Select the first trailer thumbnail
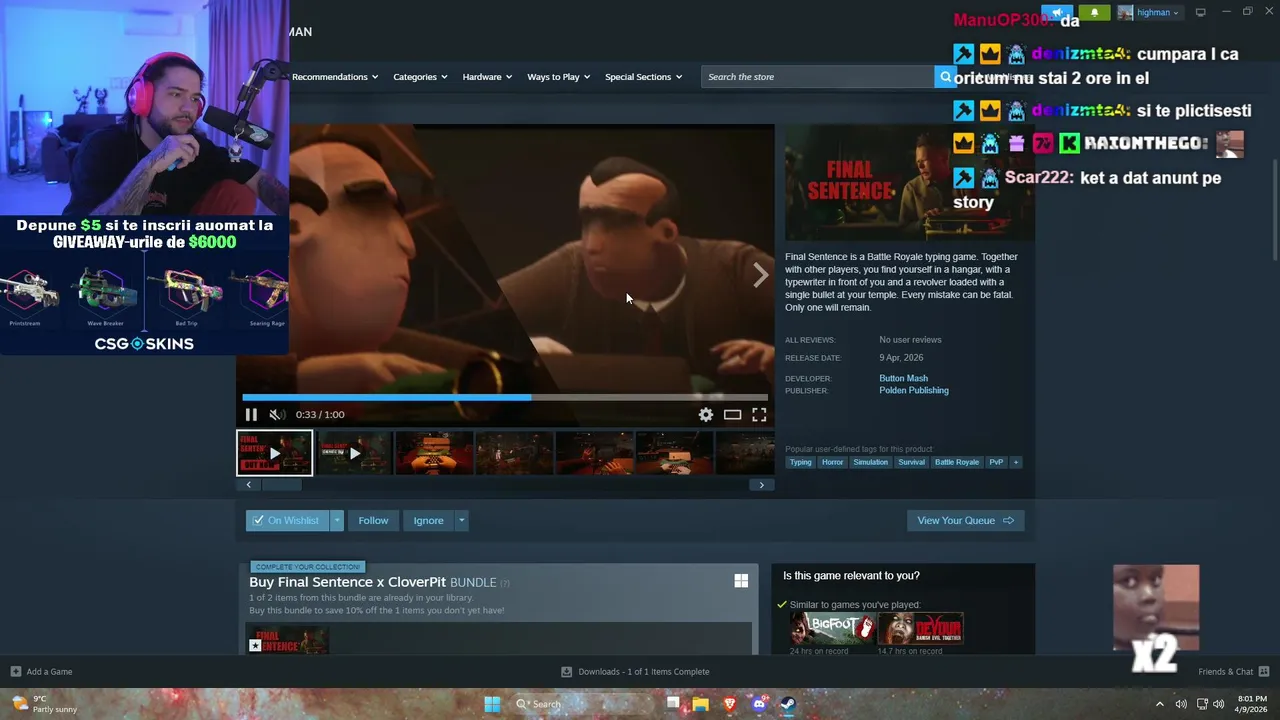Image resolution: width=1280 pixels, height=720 pixels. click(275, 453)
